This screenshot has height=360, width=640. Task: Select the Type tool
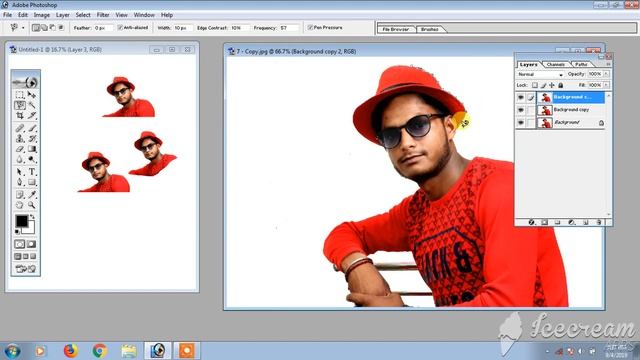point(31,172)
